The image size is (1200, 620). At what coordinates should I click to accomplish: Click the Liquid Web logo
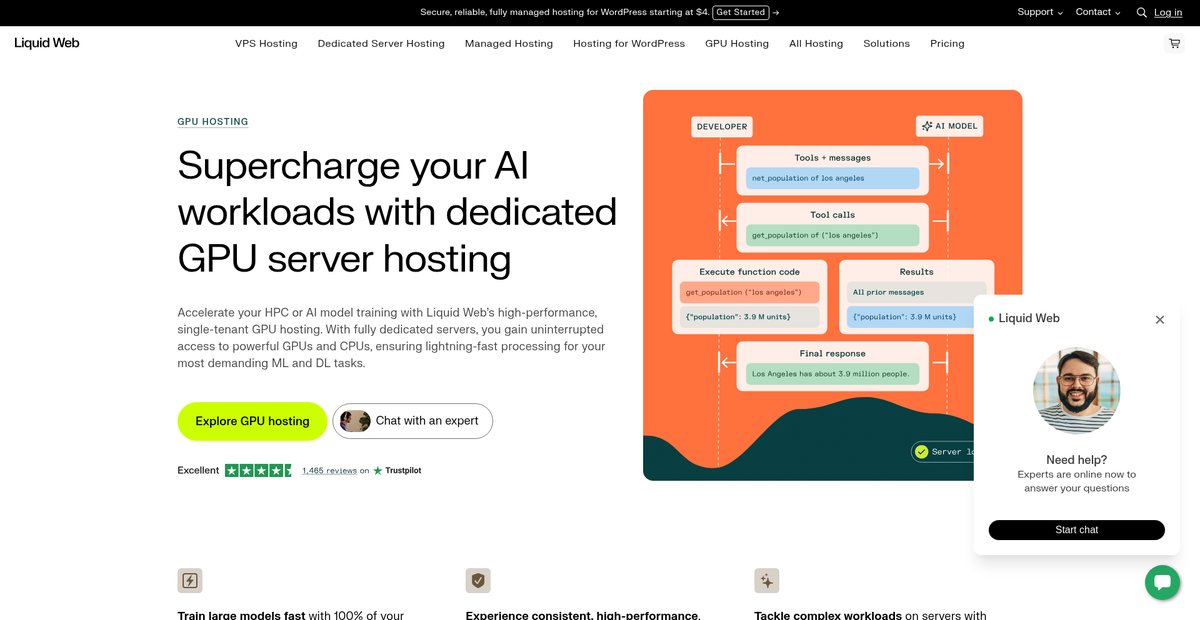click(47, 43)
